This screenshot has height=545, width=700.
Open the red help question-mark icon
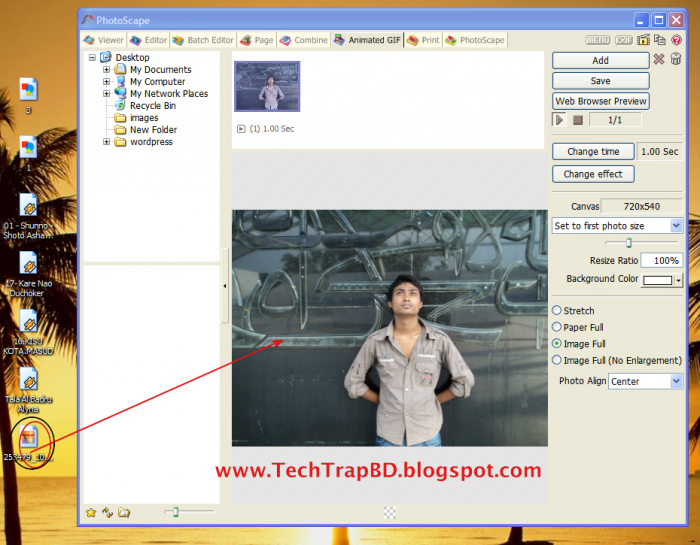(676, 40)
